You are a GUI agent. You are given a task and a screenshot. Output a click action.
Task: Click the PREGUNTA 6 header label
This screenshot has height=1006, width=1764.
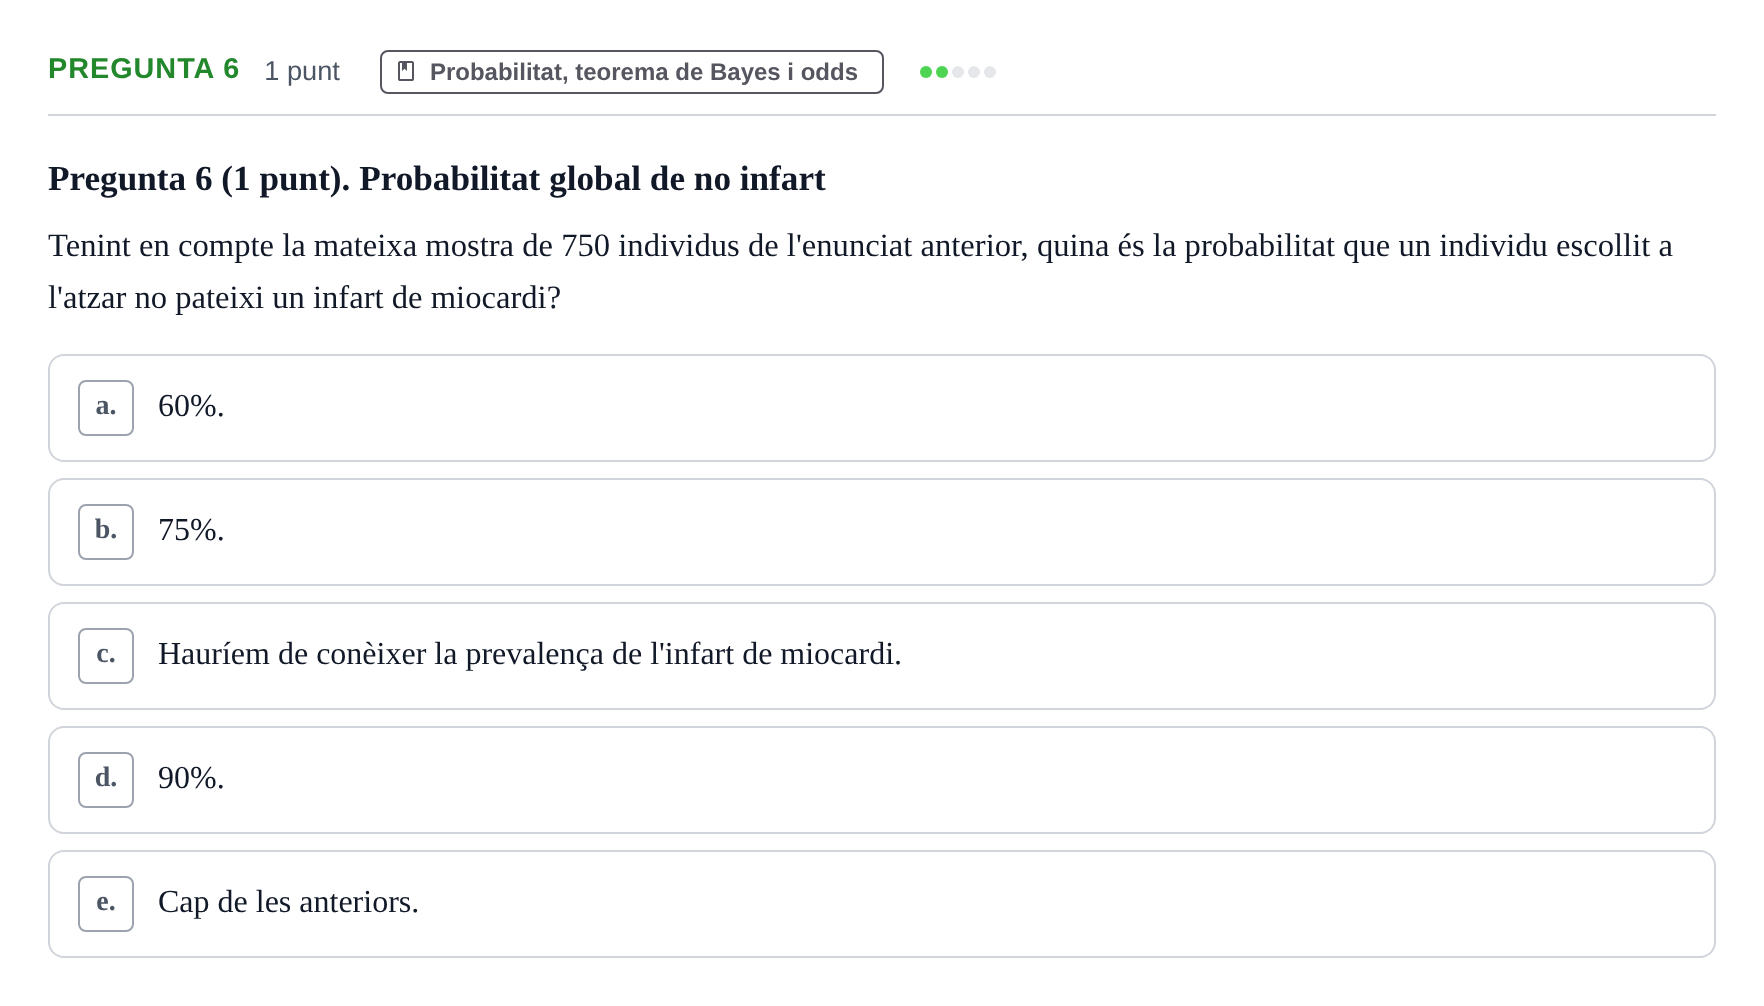point(144,69)
